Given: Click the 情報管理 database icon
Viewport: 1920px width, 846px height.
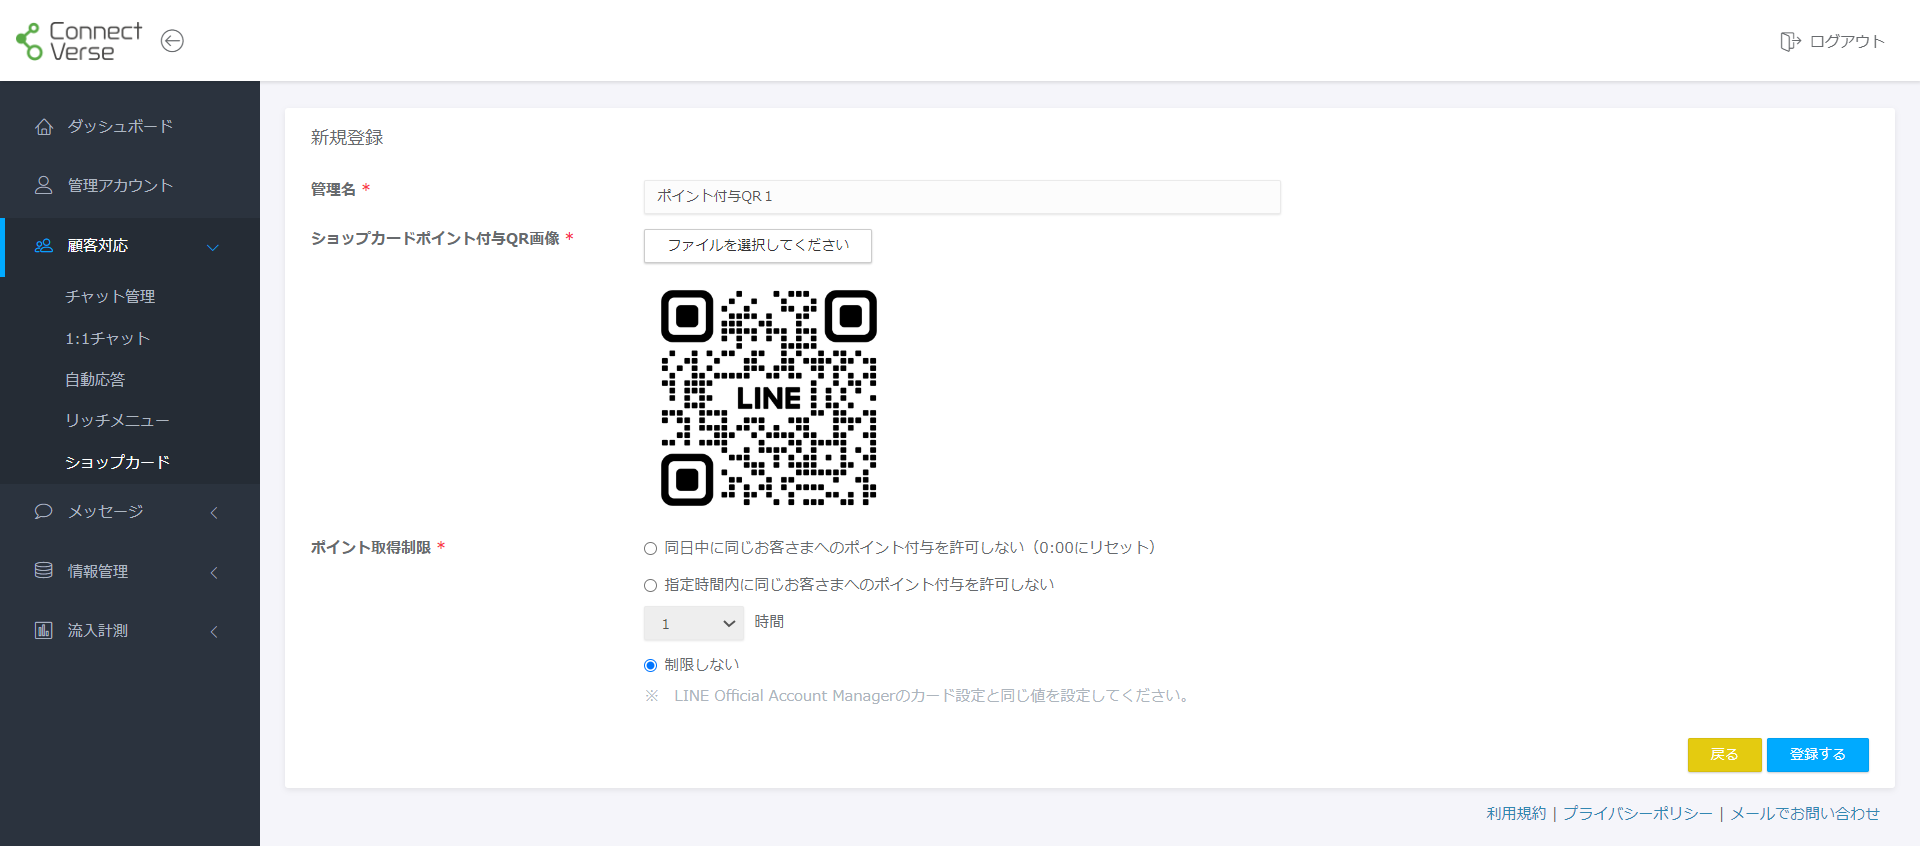Looking at the screenshot, I should 44,570.
